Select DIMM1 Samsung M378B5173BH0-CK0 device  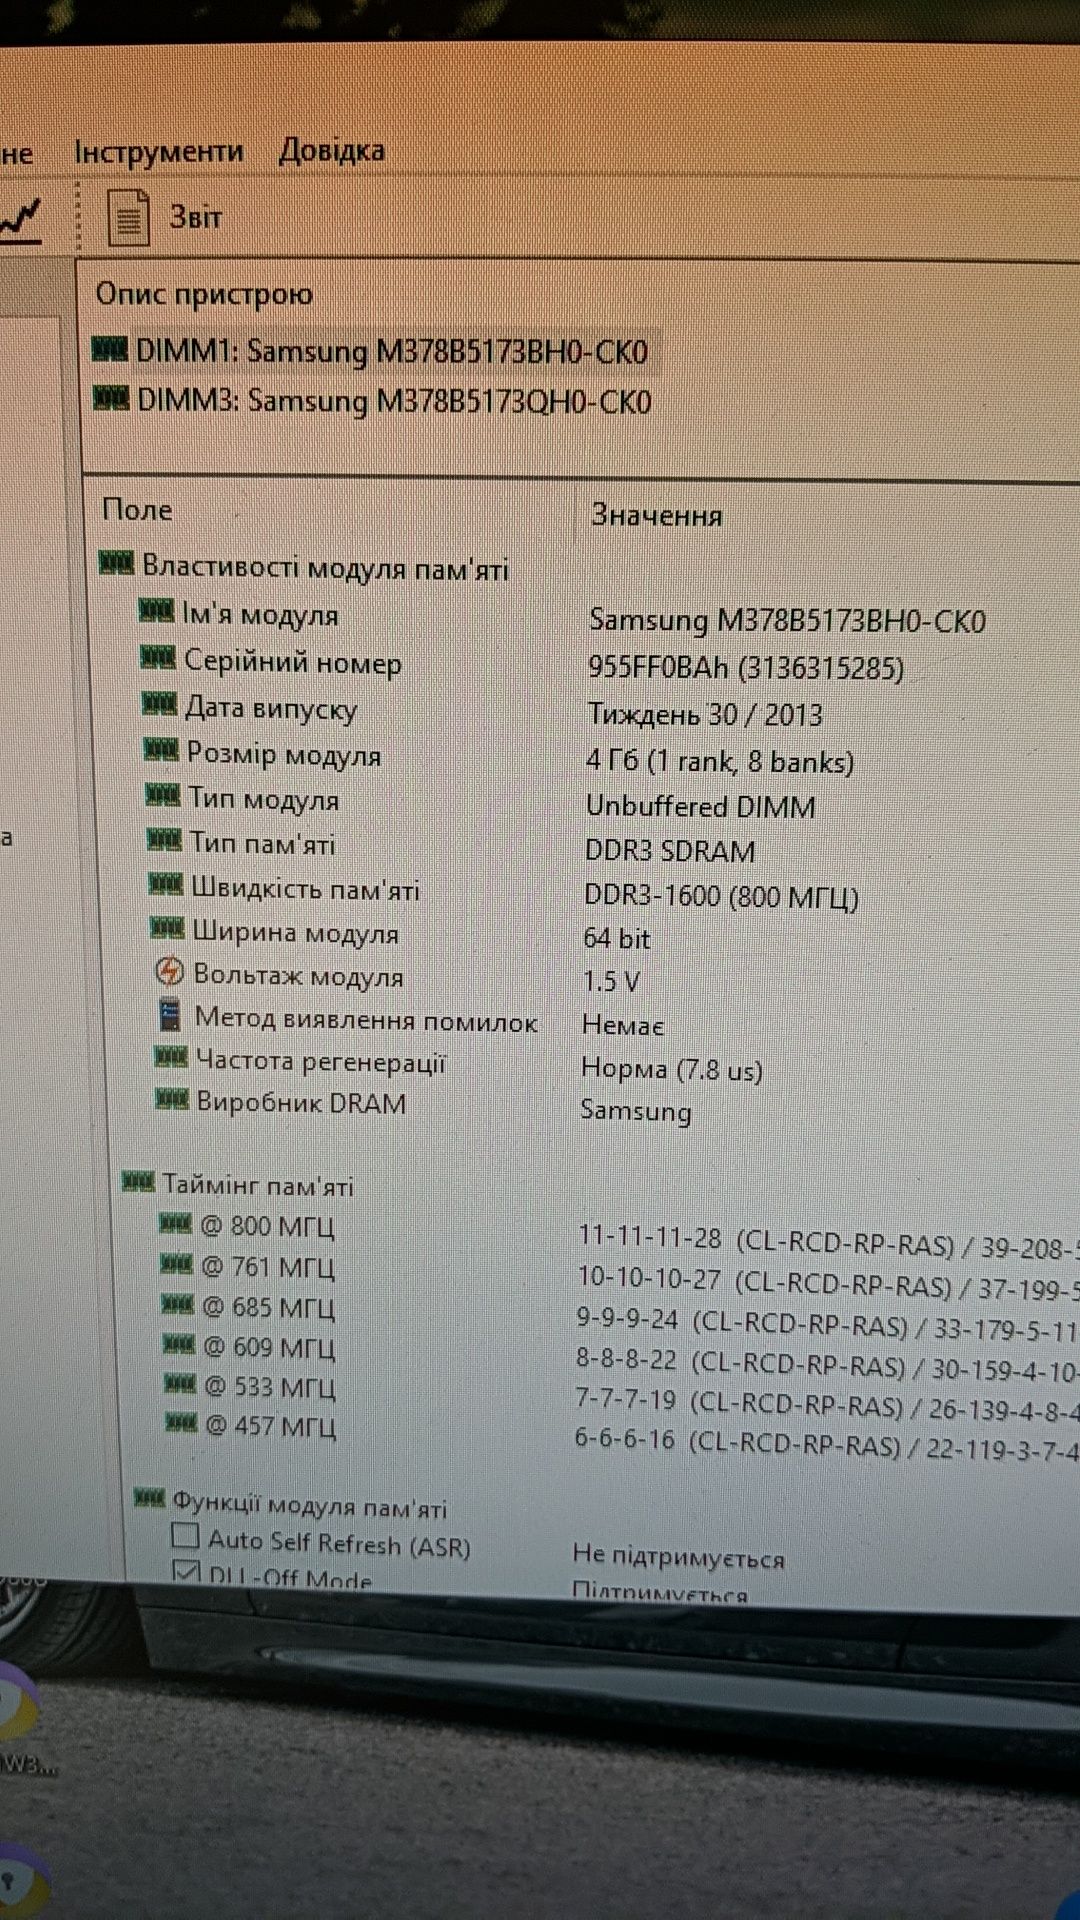click(x=392, y=352)
